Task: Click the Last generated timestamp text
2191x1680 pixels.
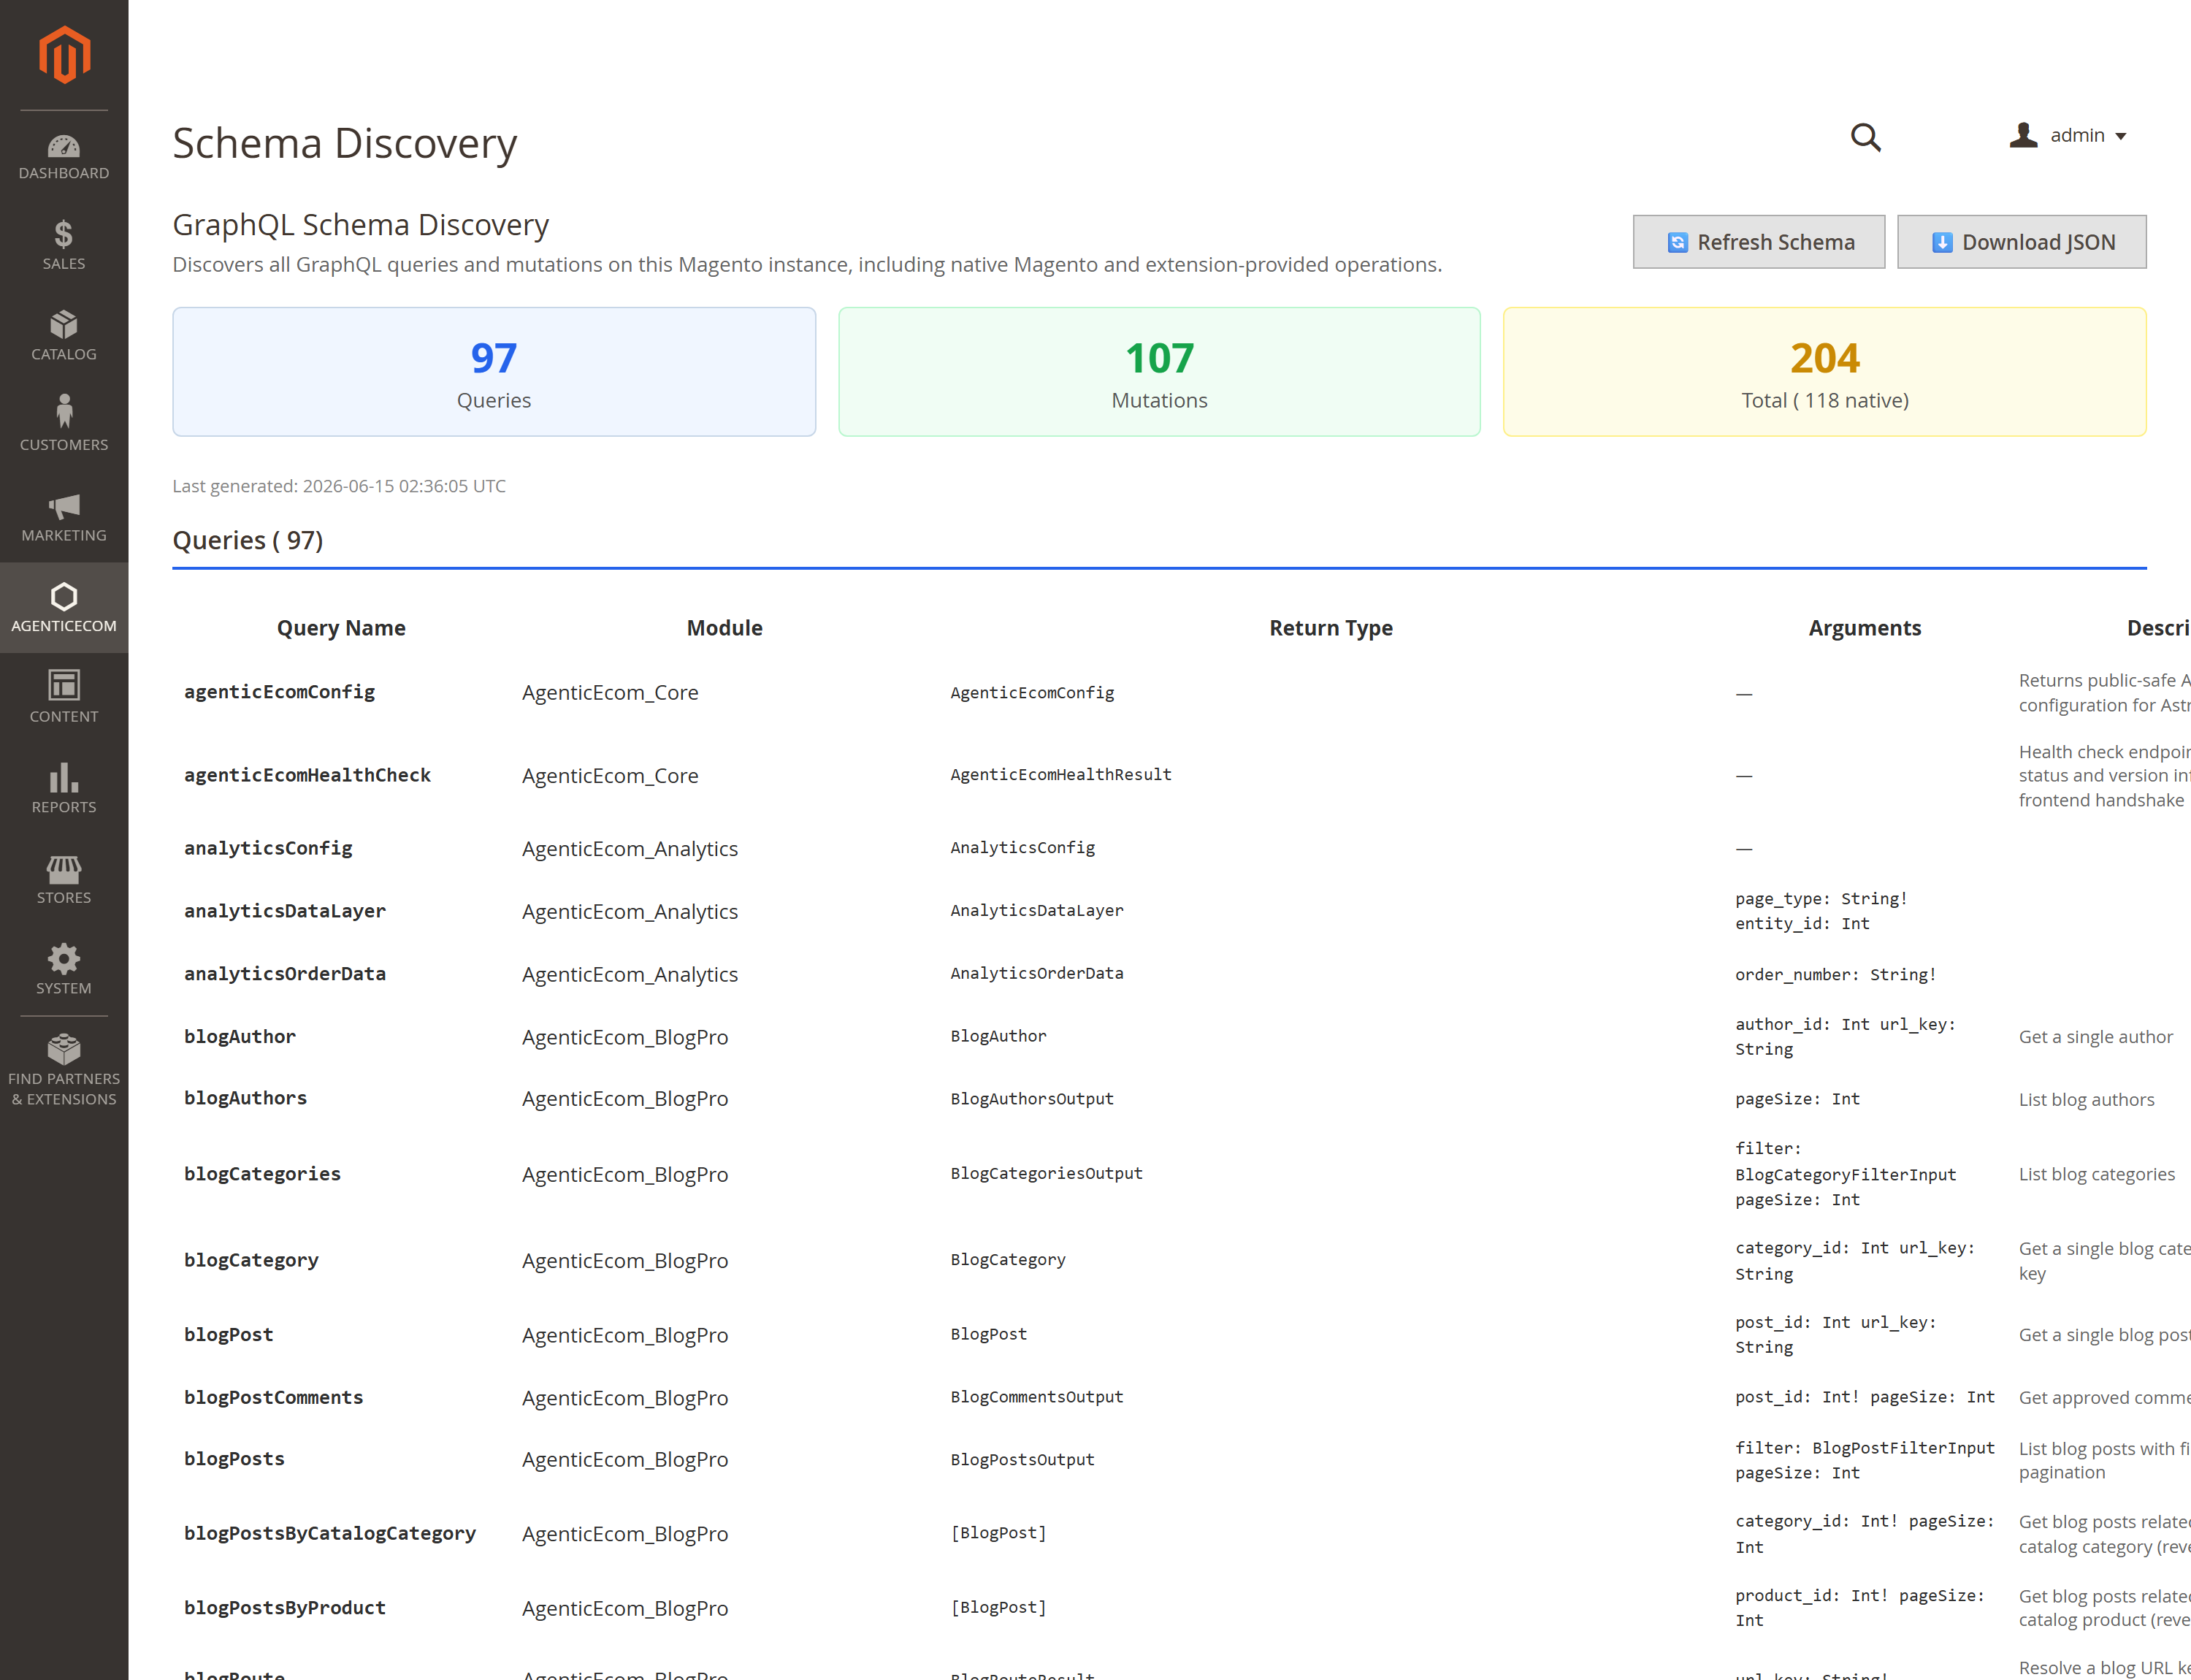Action: click(339, 486)
